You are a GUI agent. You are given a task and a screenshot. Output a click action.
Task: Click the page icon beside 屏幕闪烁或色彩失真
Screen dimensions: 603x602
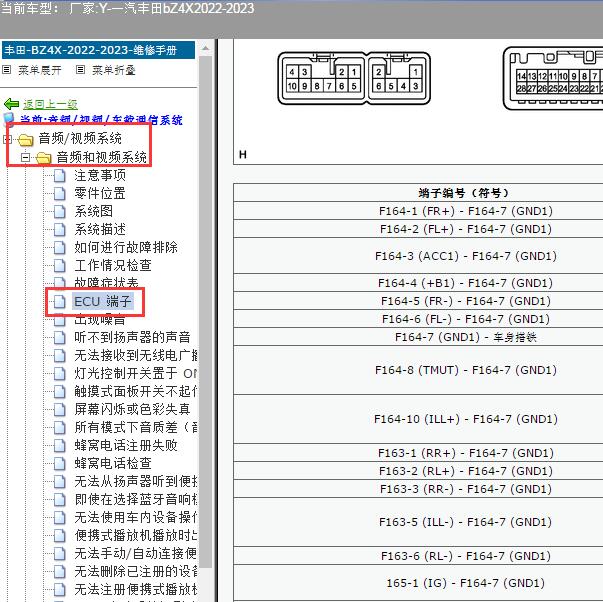pos(60,409)
